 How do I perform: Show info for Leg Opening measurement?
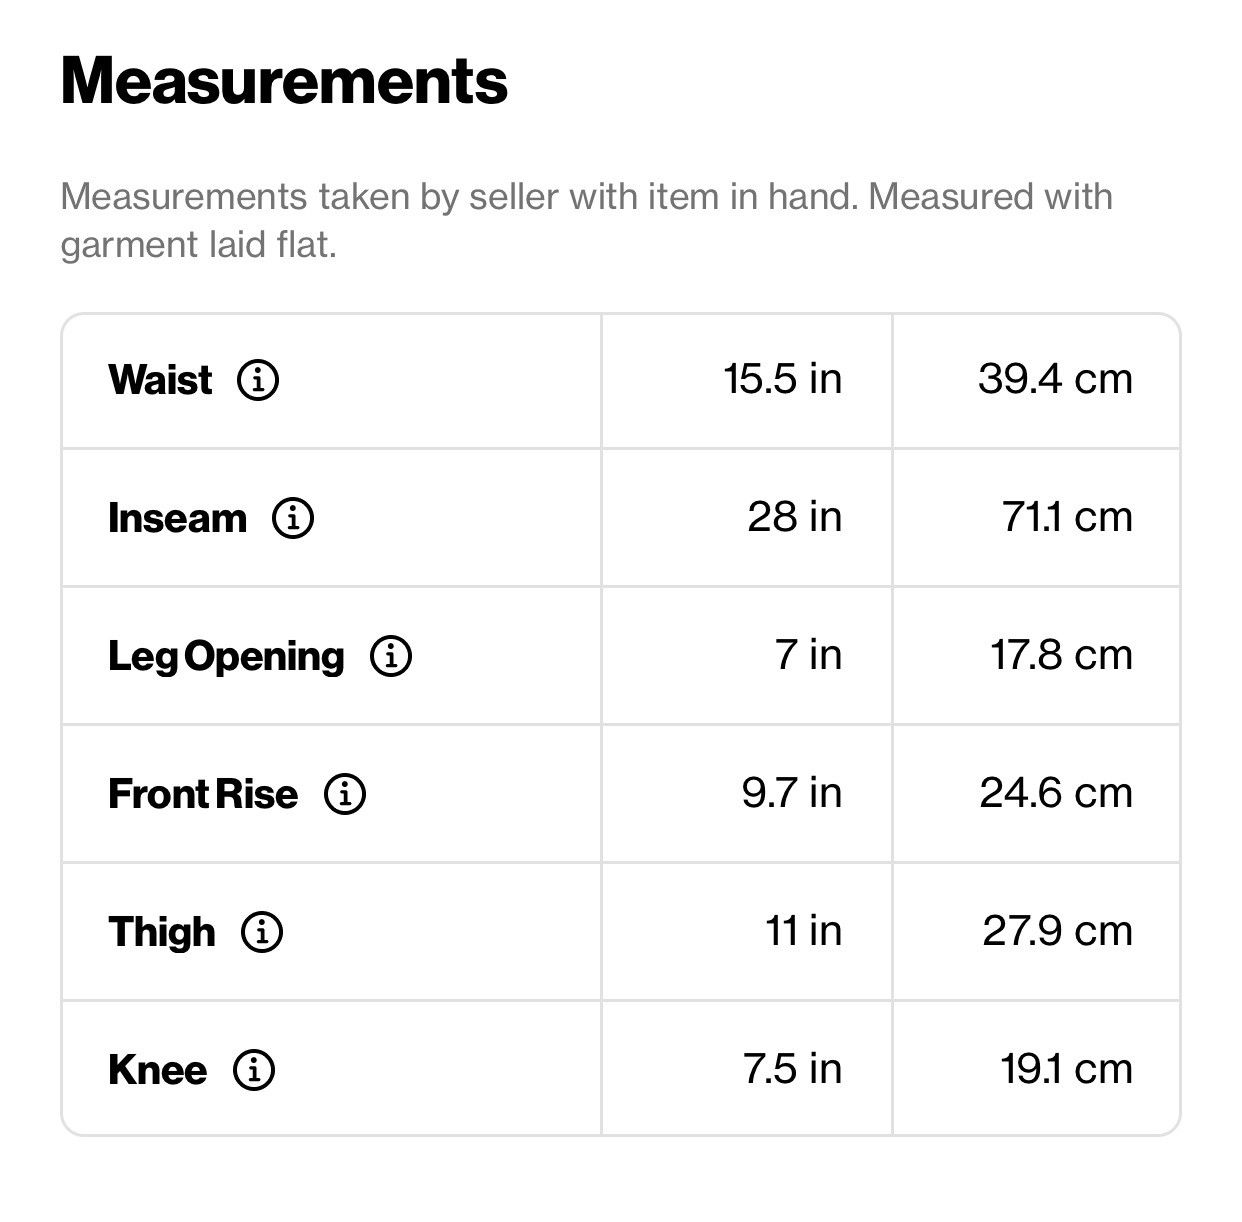pyautogui.click(x=391, y=656)
